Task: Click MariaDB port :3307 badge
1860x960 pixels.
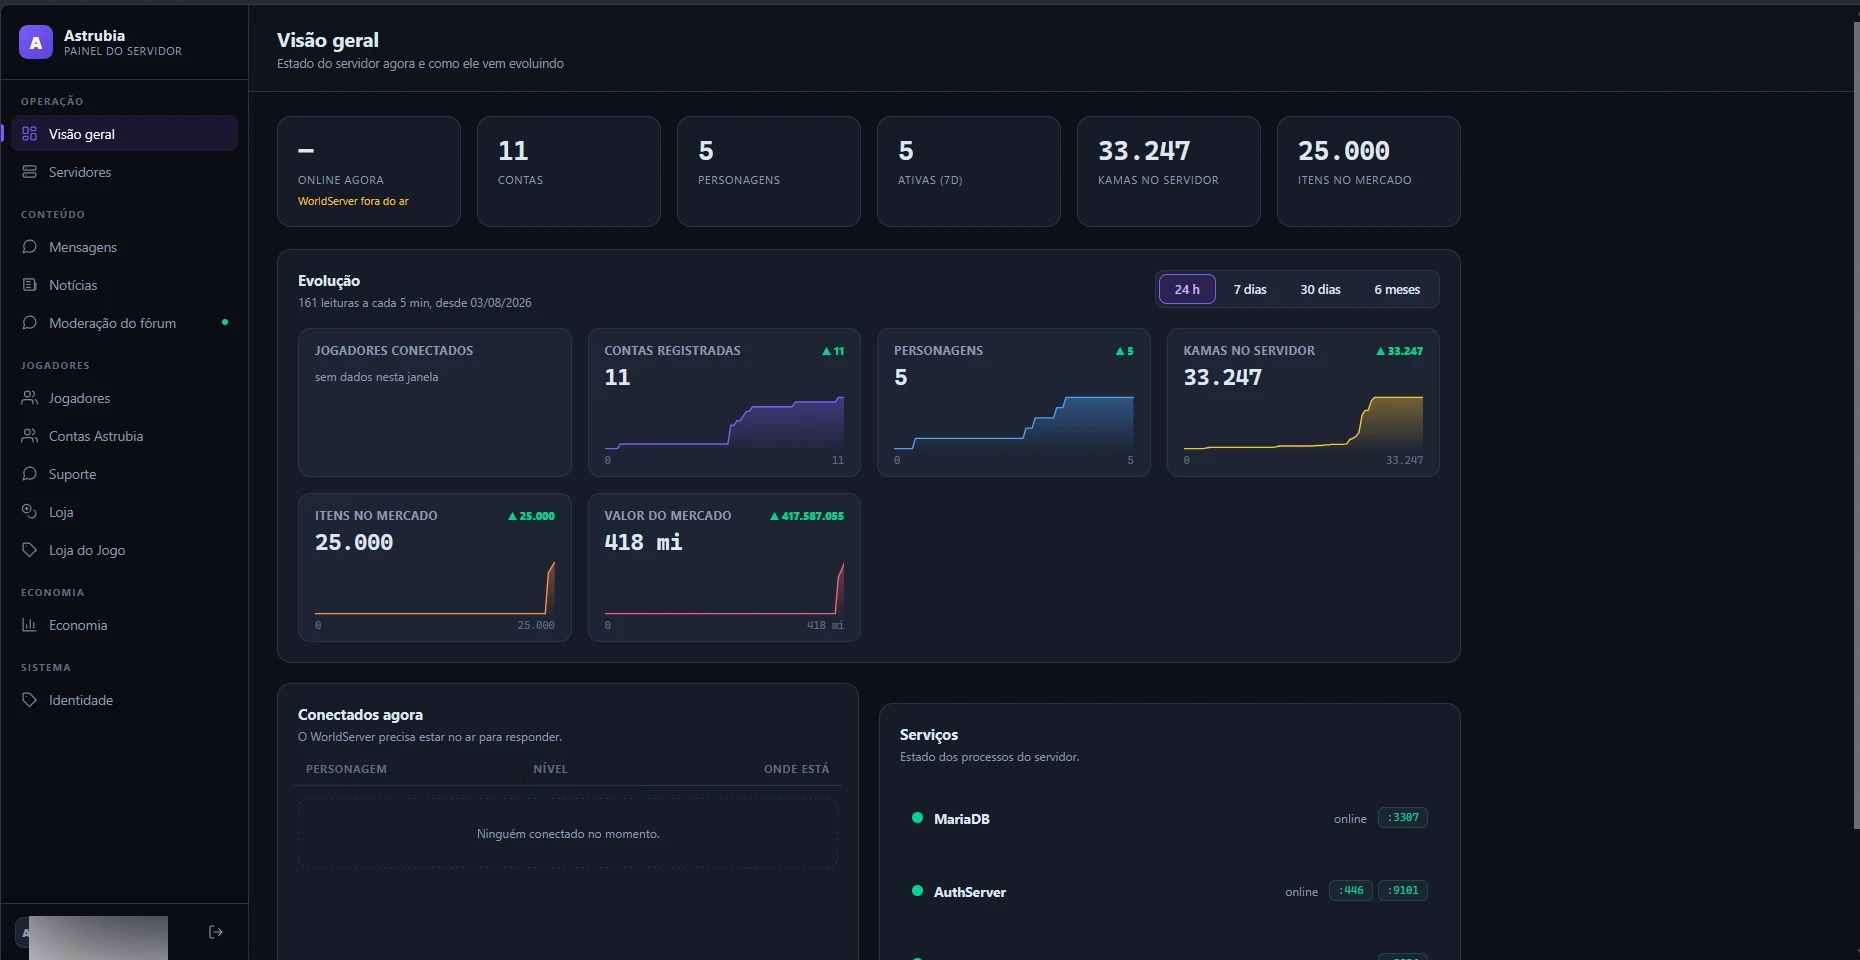Action: pos(1403,818)
